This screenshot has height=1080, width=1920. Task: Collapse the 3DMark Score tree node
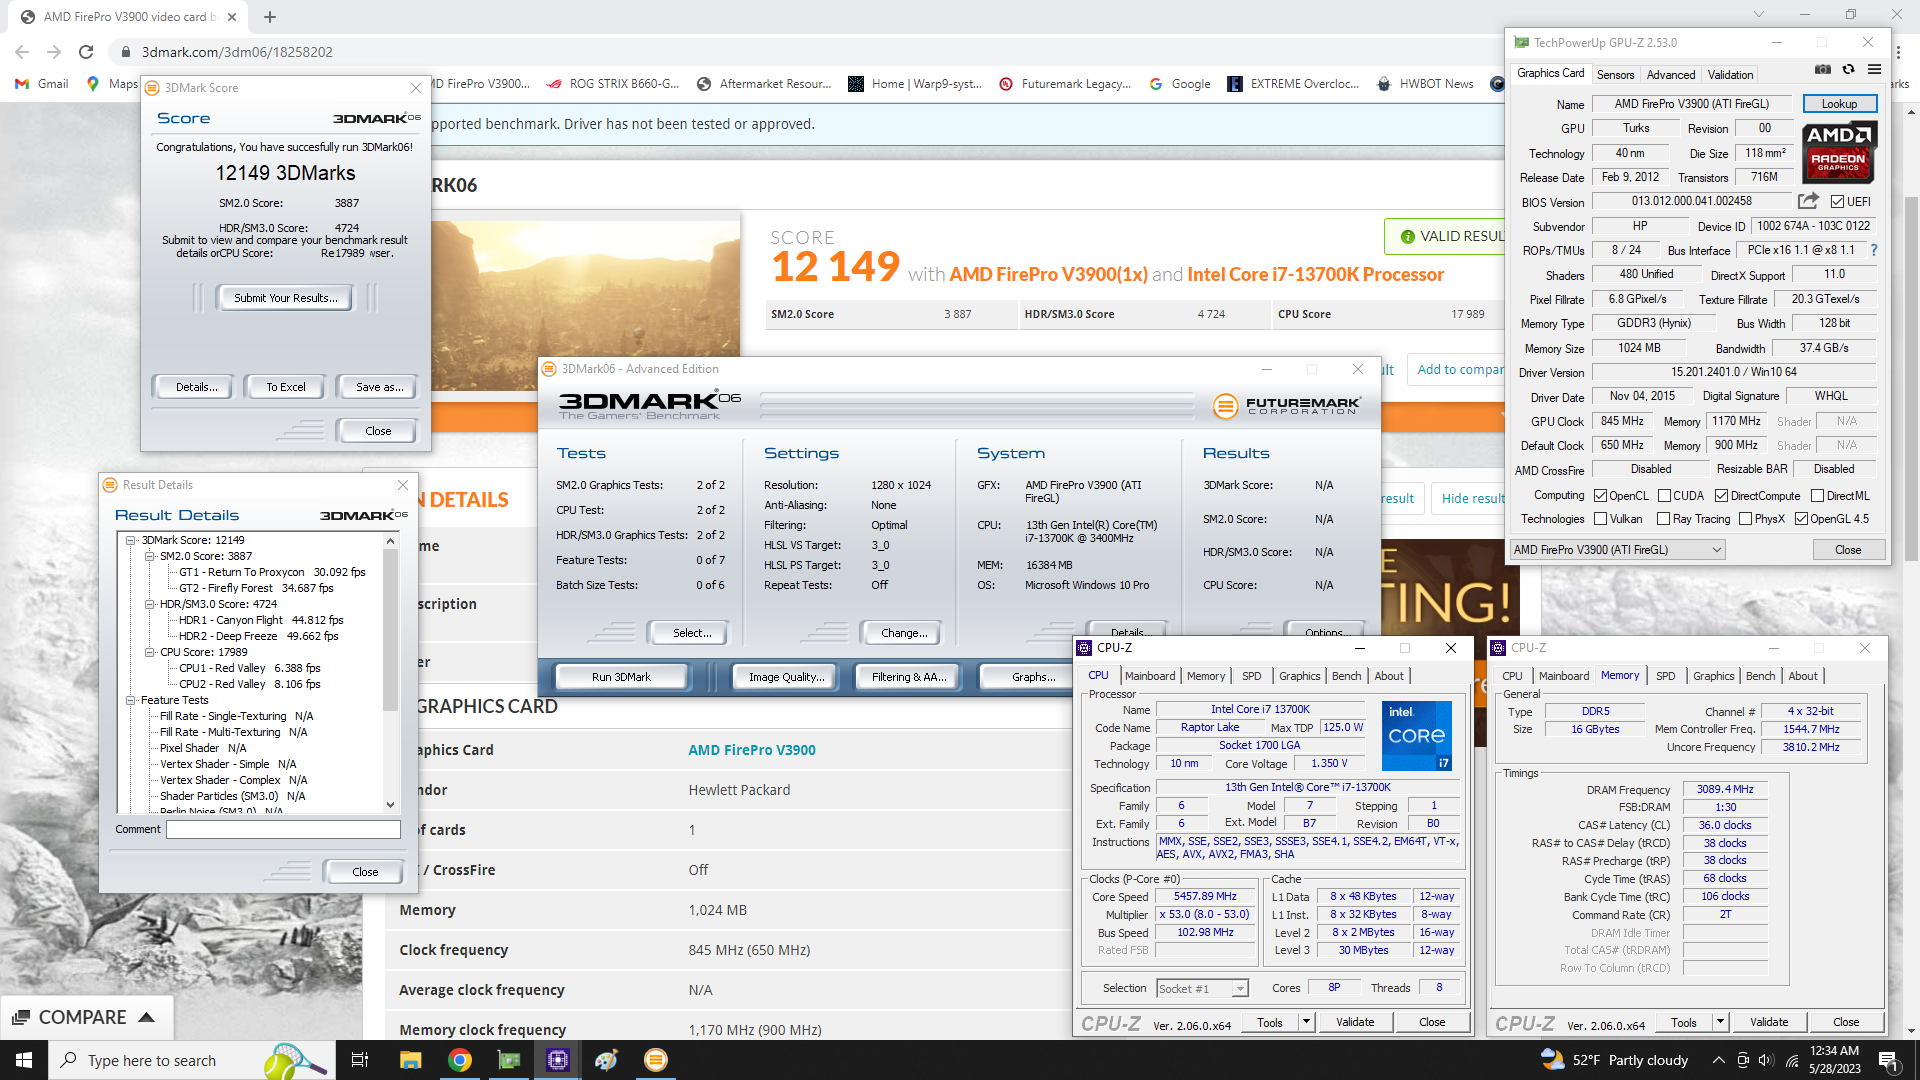coord(130,540)
